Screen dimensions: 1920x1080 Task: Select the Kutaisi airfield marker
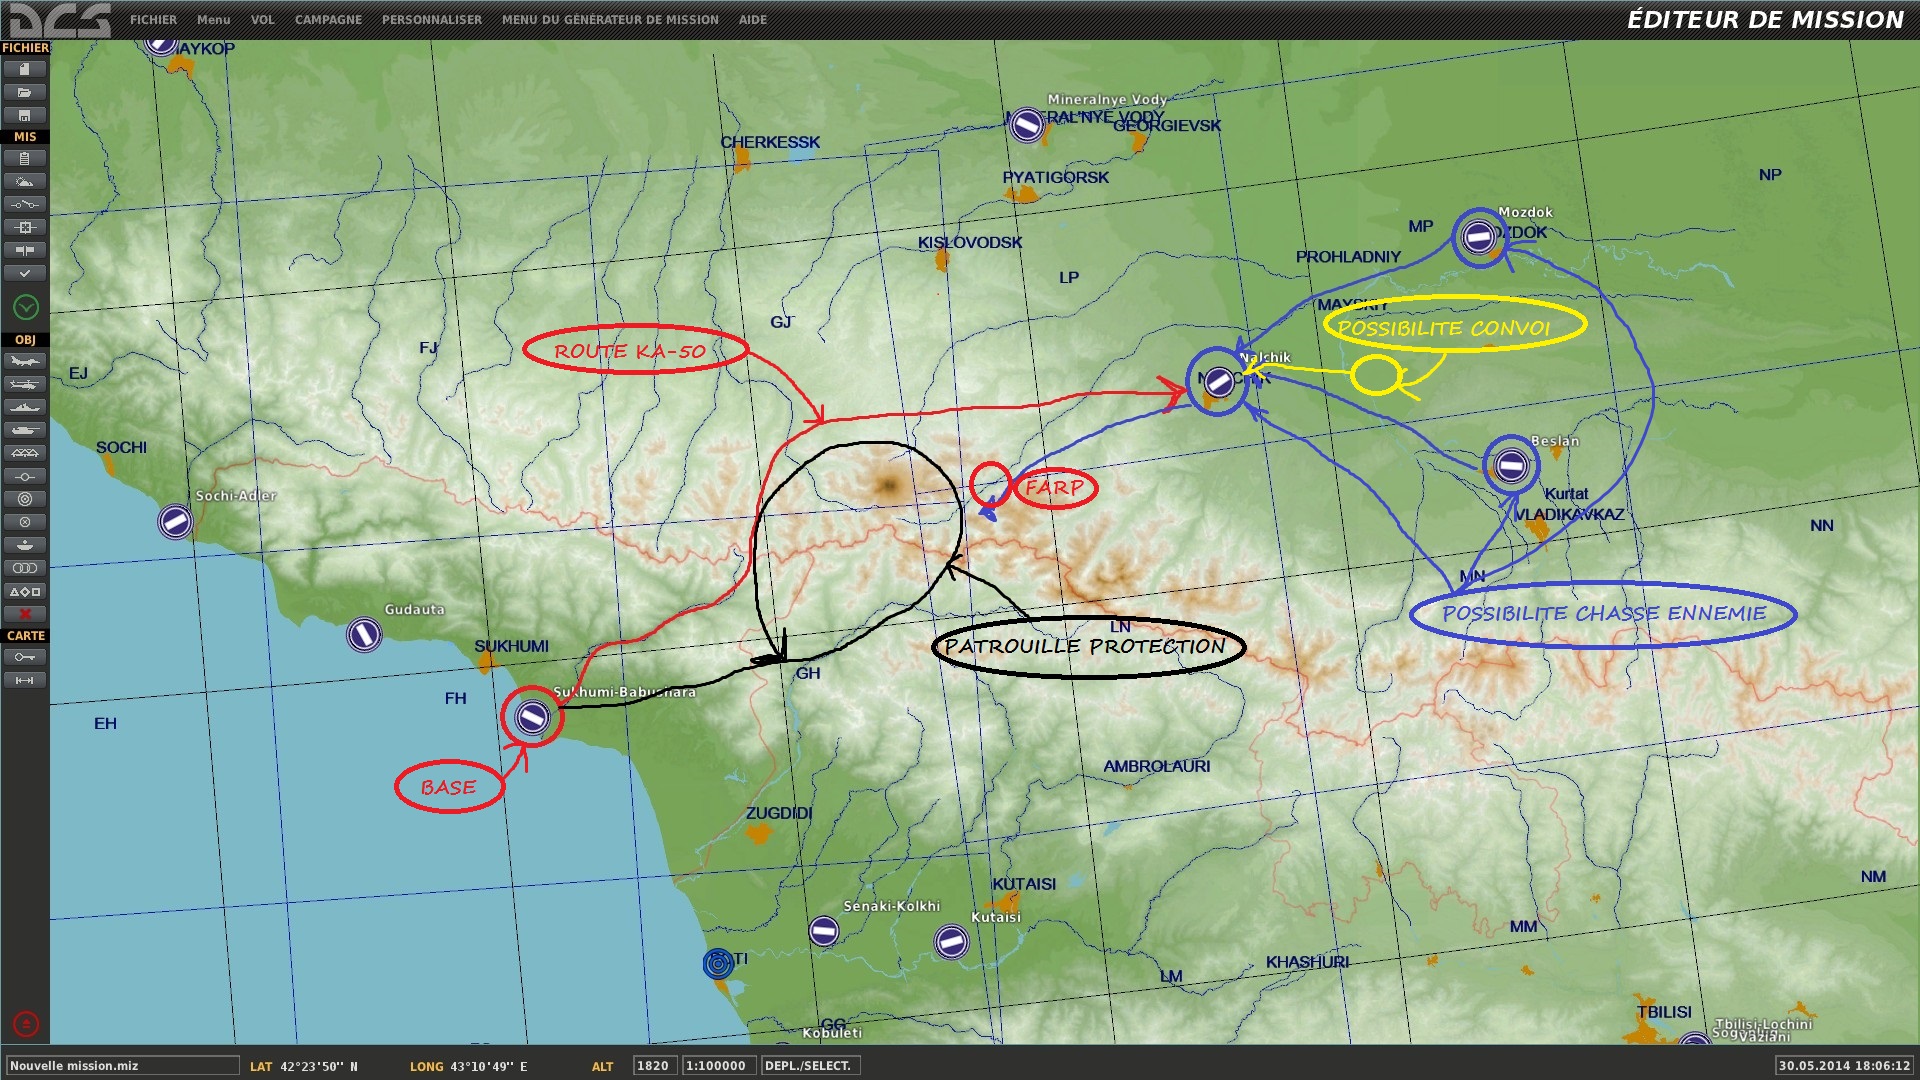click(951, 941)
